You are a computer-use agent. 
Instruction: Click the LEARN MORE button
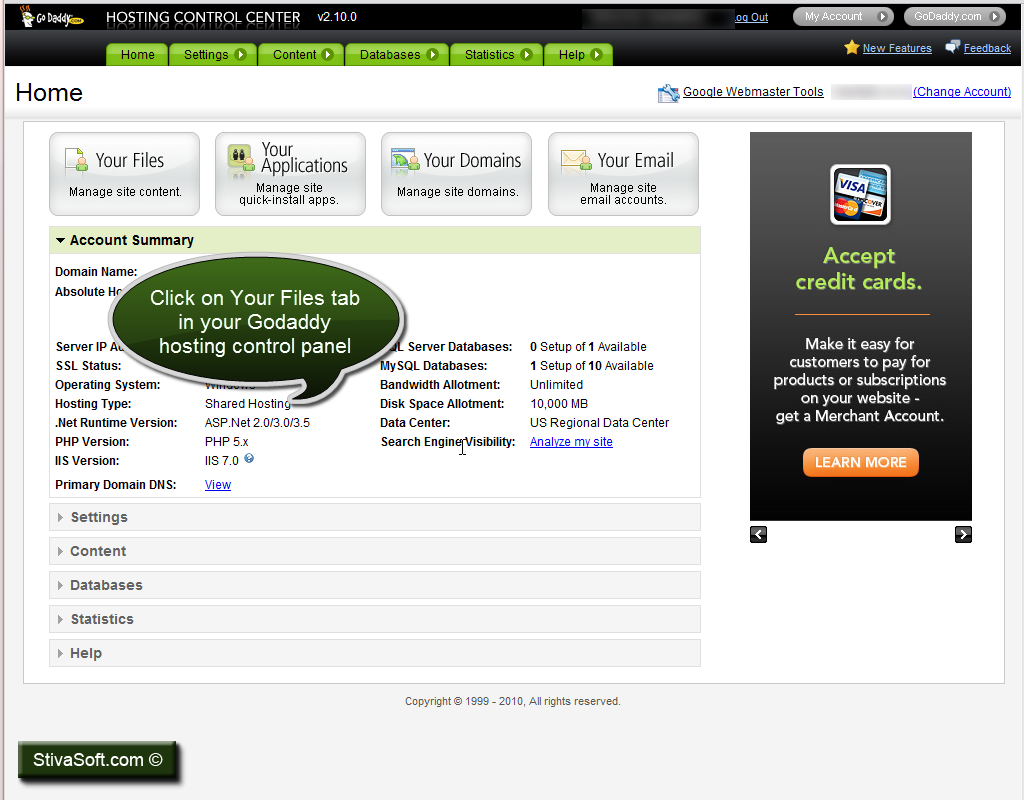tap(861, 462)
